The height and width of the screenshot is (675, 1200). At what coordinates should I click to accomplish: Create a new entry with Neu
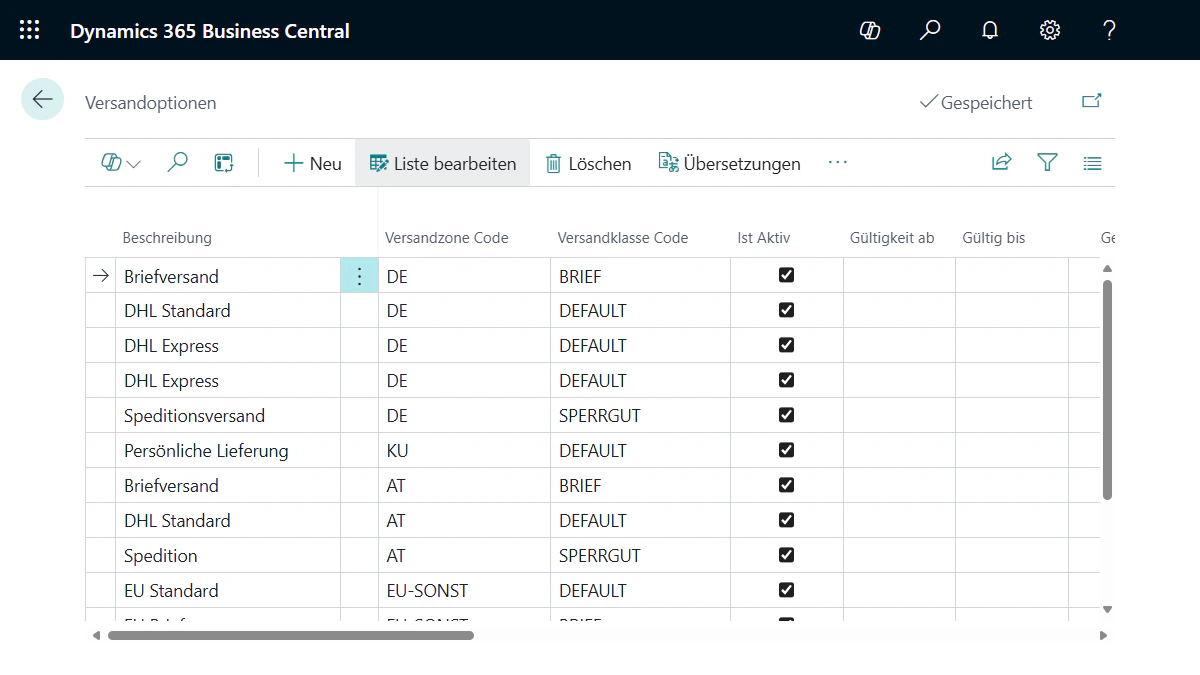[313, 163]
